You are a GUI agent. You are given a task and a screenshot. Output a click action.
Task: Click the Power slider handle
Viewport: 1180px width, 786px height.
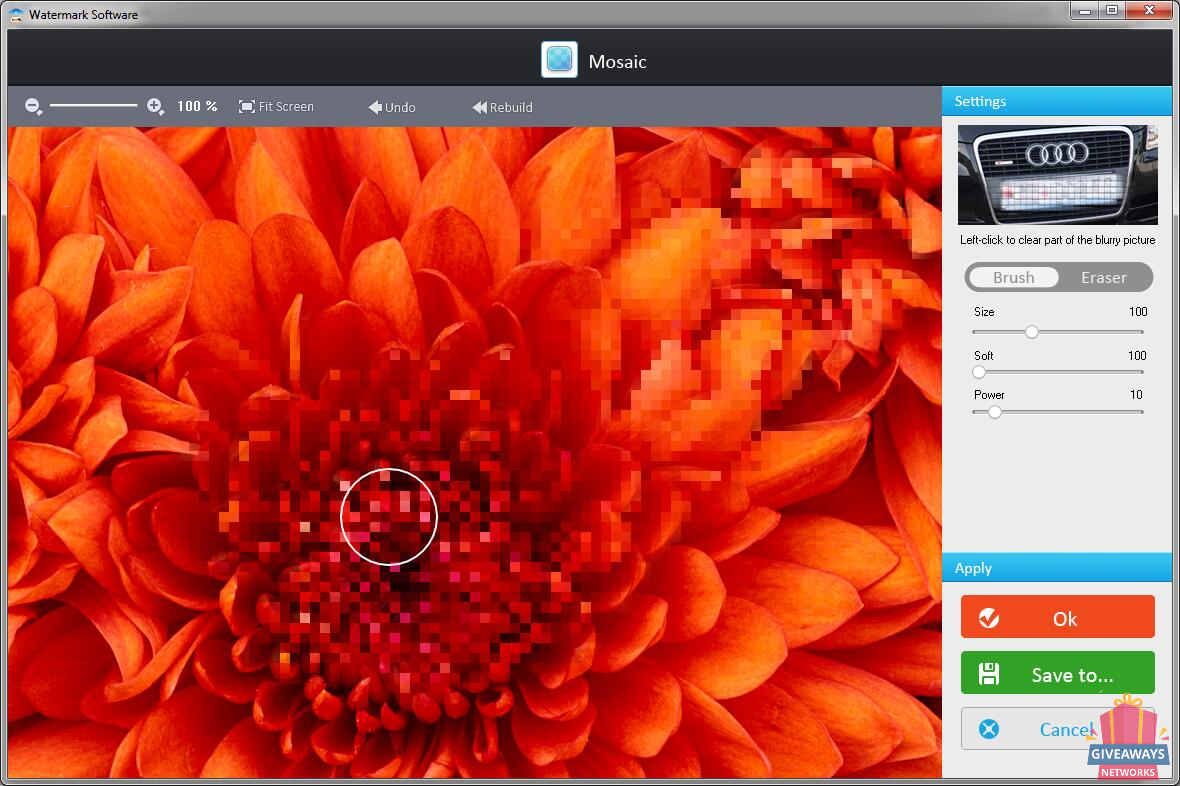point(995,412)
